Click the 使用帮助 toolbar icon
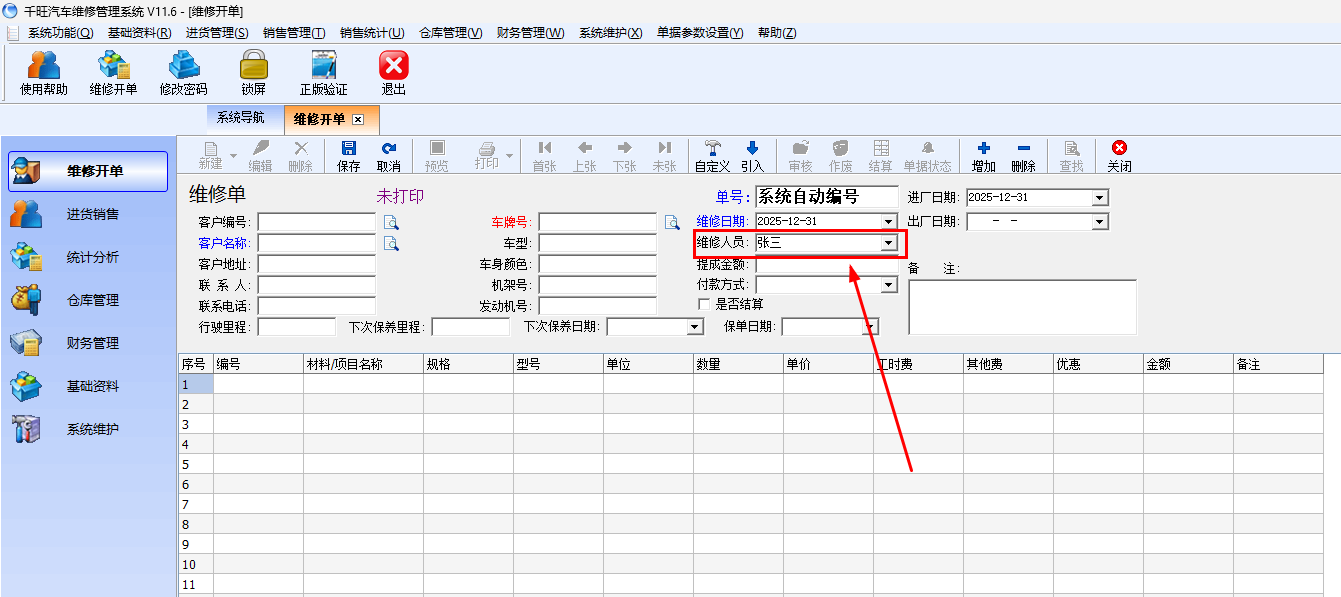 pyautogui.click(x=44, y=66)
